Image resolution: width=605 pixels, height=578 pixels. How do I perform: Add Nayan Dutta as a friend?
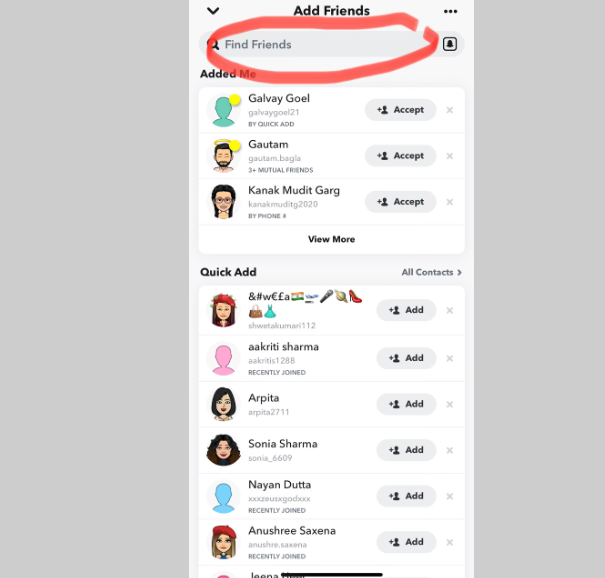pos(406,496)
